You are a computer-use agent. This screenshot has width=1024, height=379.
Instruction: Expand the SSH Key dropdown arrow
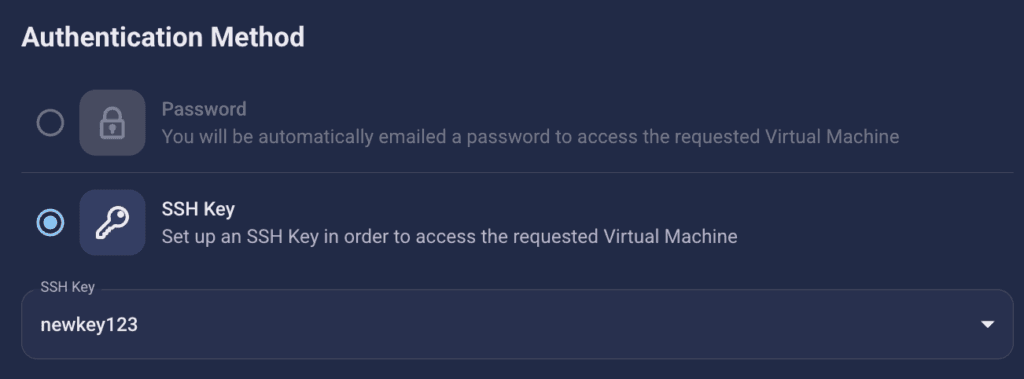(987, 324)
